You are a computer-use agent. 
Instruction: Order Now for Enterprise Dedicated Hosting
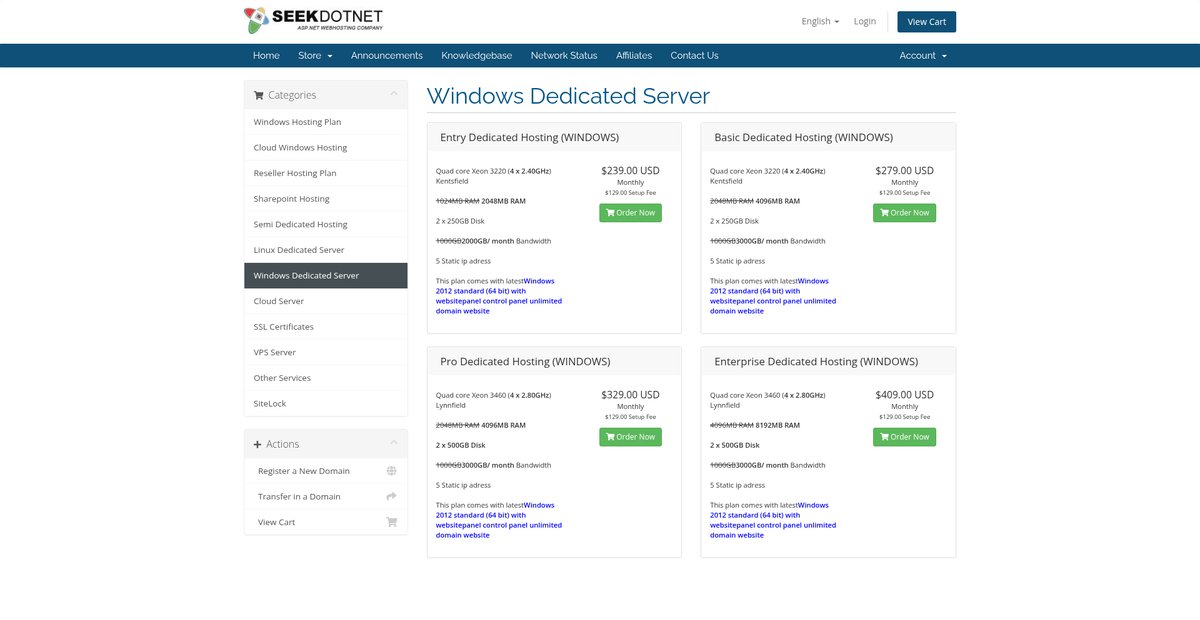pos(904,437)
